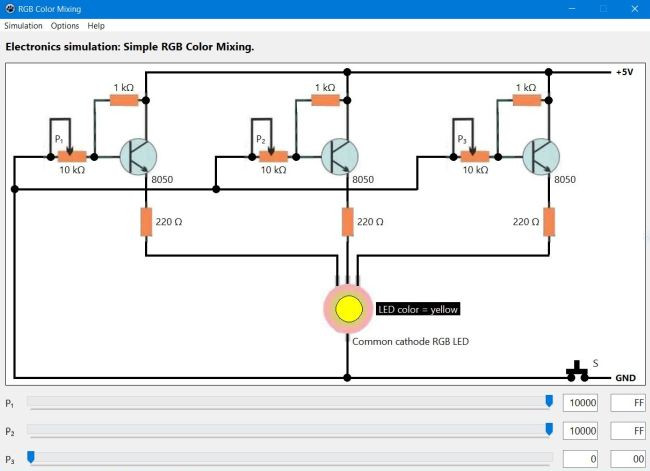This screenshot has width=650, height=471.
Task: Click the 'LED color = yellow' label
Action: click(418, 309)
